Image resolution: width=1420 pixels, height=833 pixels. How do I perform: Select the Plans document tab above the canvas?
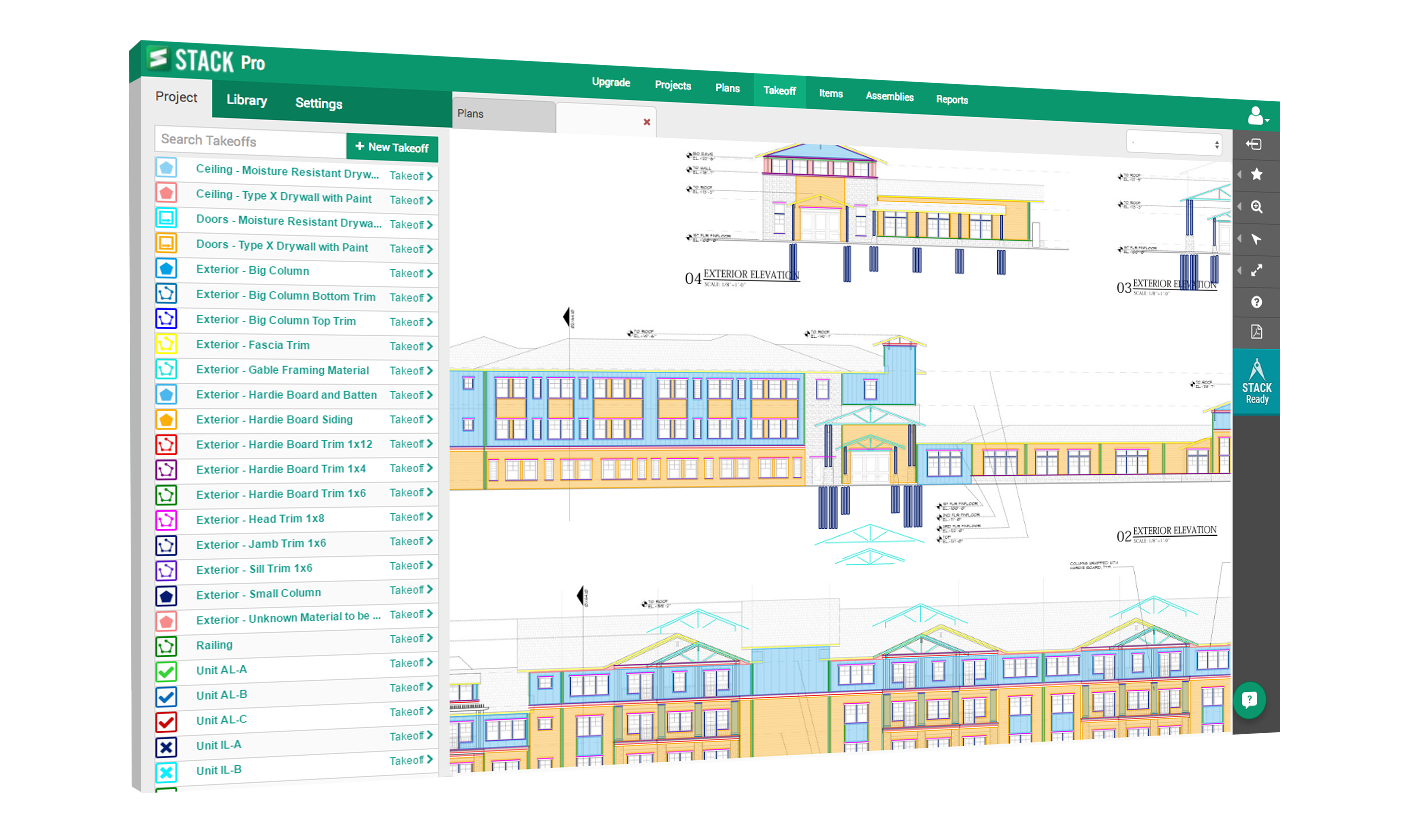pos(503,115)
